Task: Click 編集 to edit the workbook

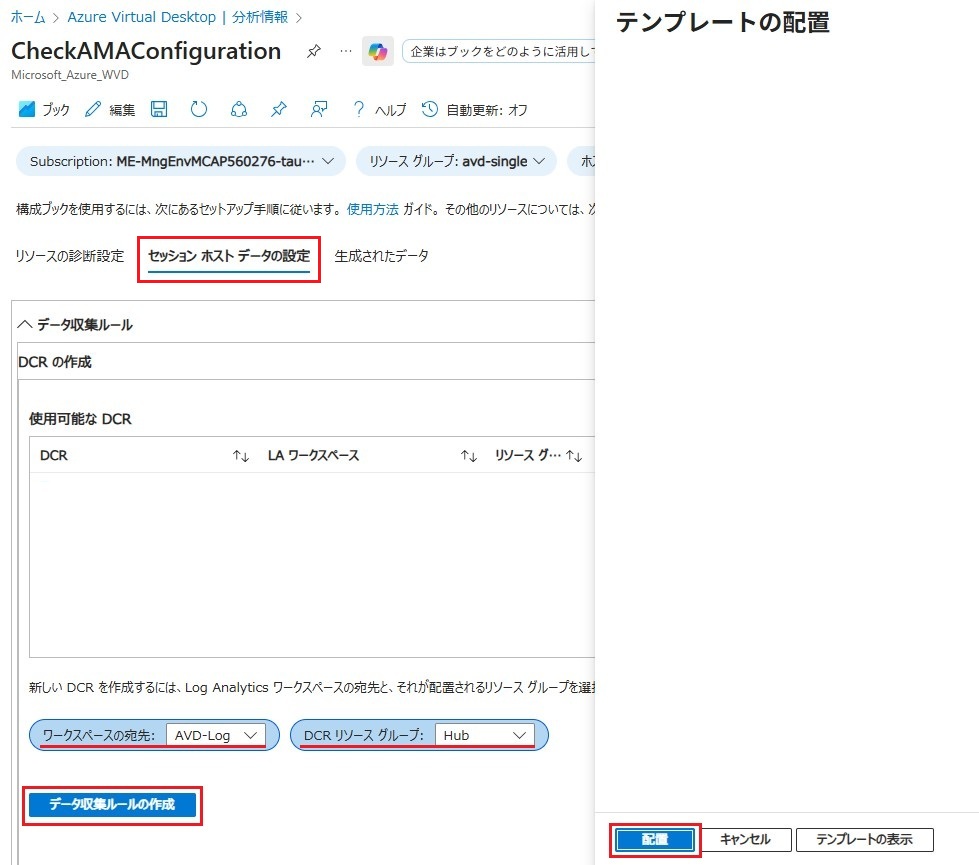Action: (x=110, y=110)
